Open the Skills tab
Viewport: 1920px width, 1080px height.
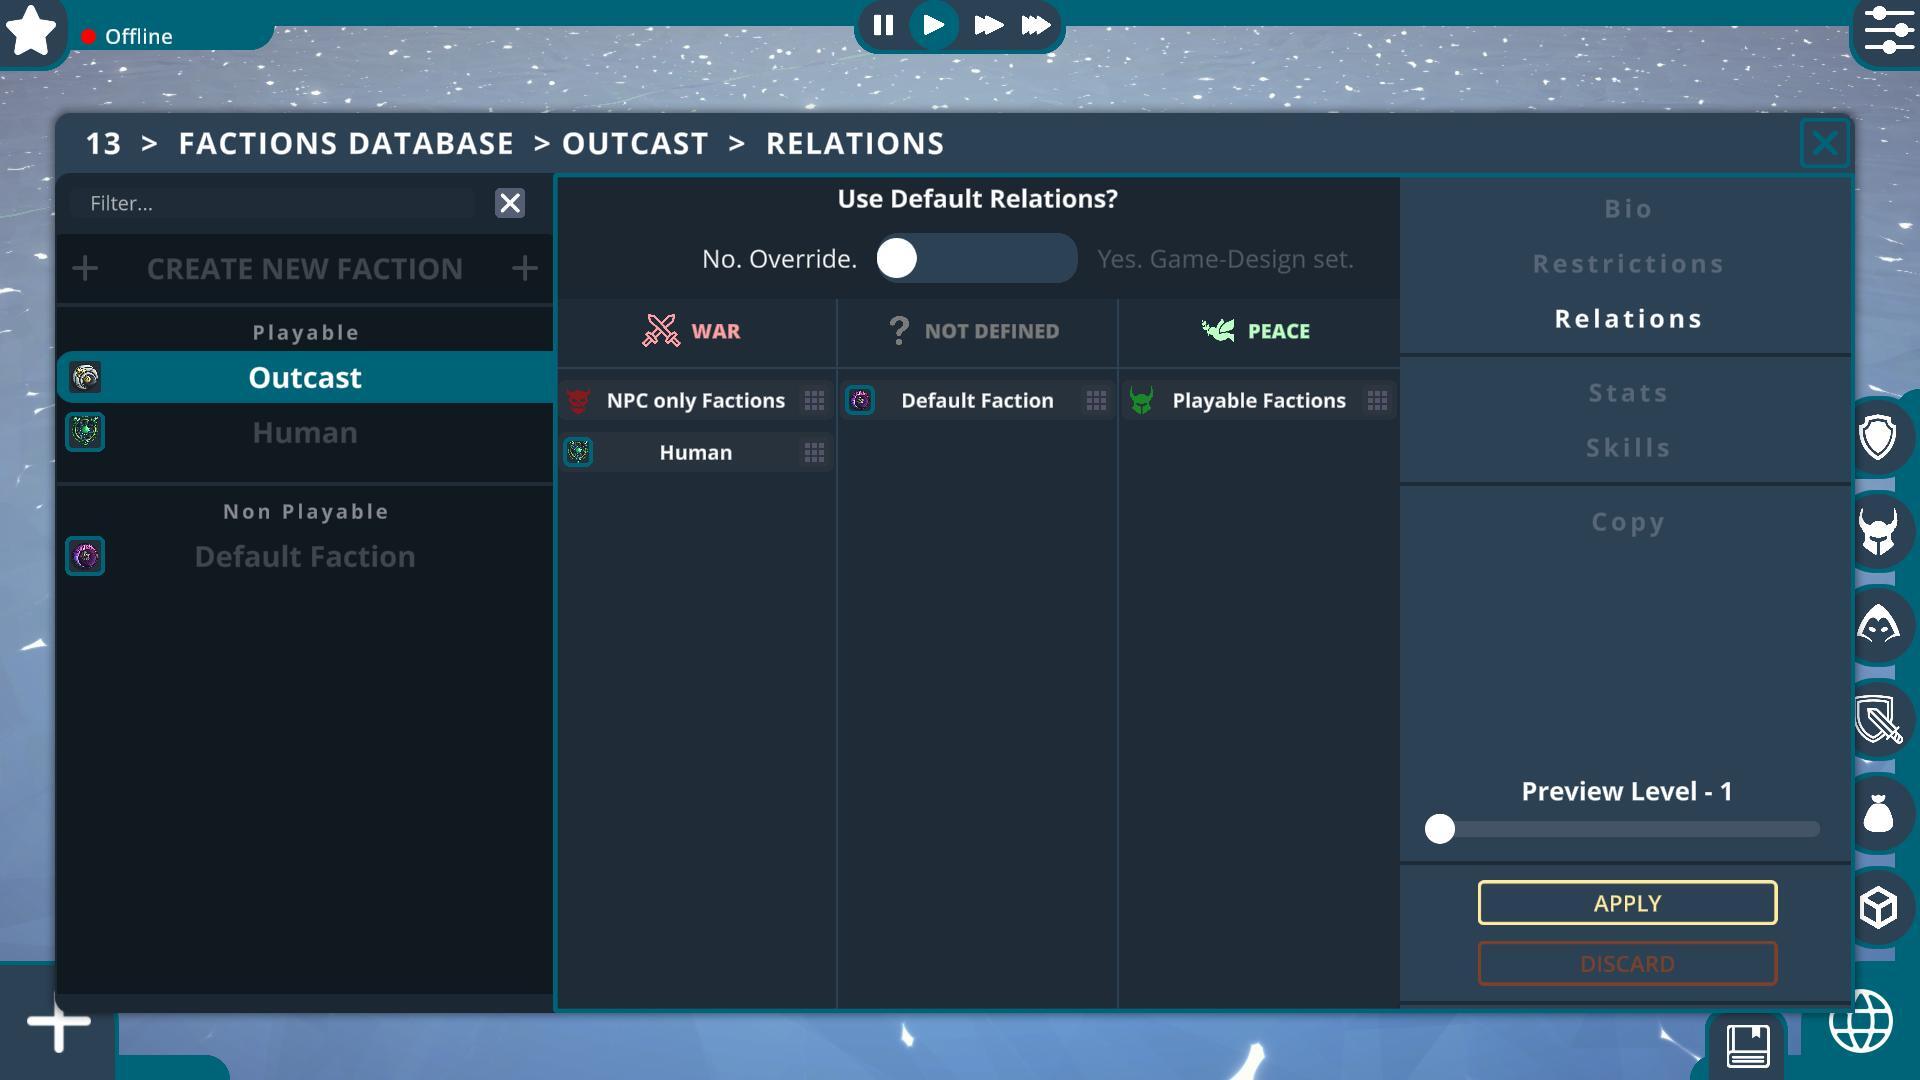point(1628,448)
